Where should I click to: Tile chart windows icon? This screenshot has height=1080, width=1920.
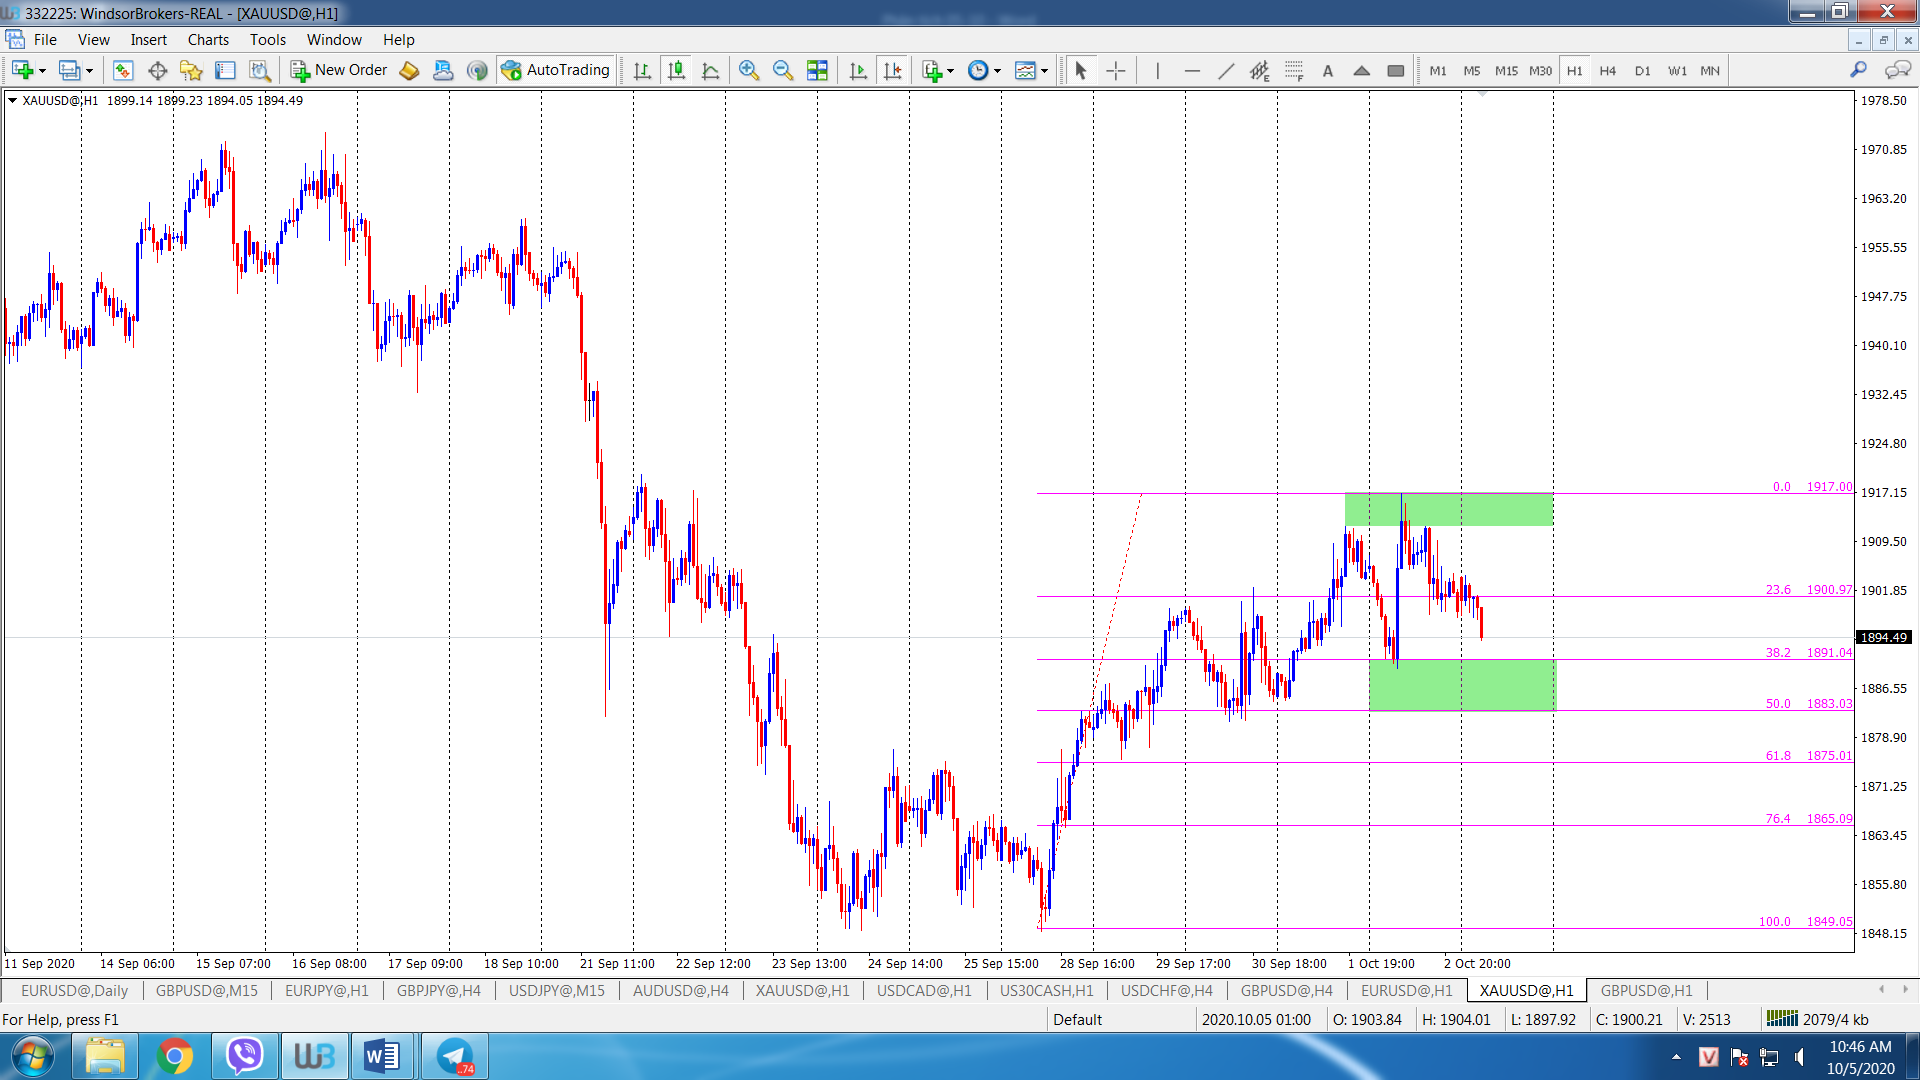(x=817, y=70)
